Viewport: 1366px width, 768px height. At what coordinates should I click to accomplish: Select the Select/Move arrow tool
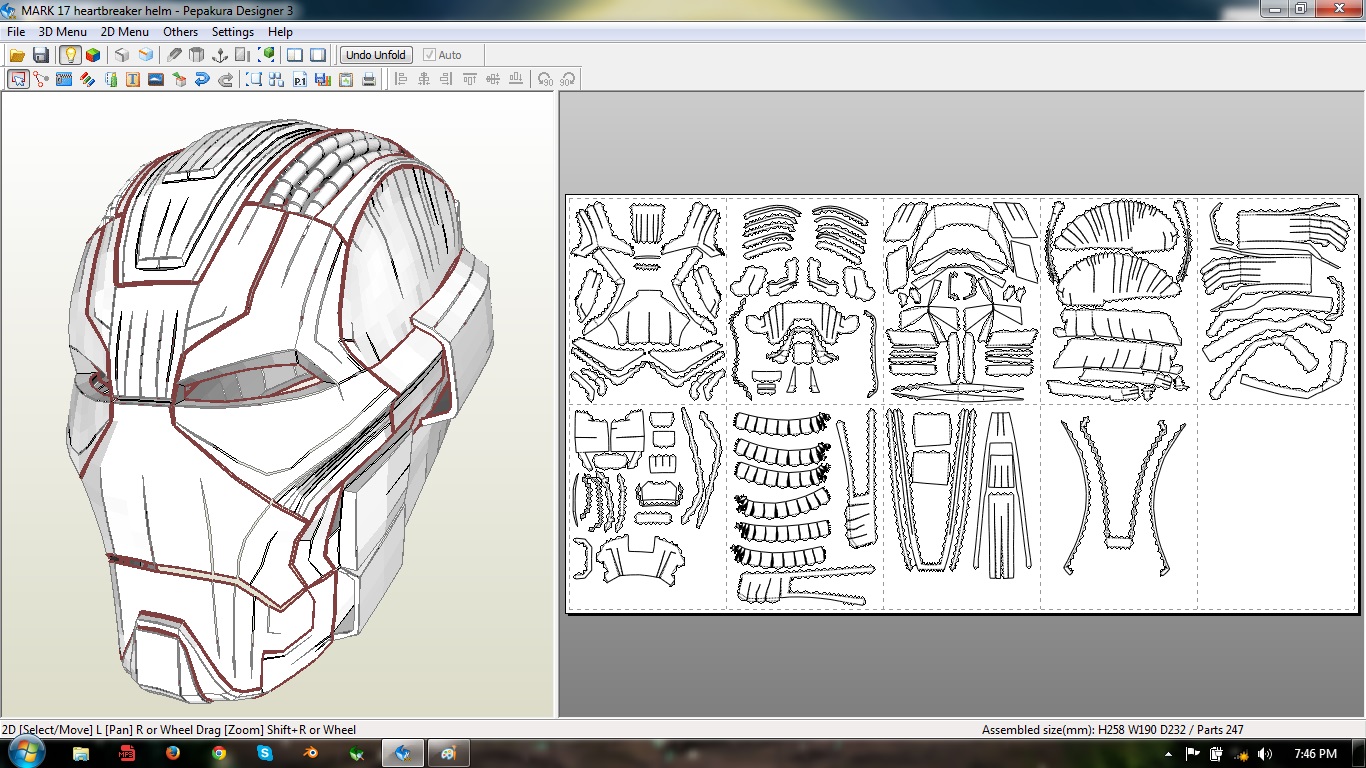(18, 79)
